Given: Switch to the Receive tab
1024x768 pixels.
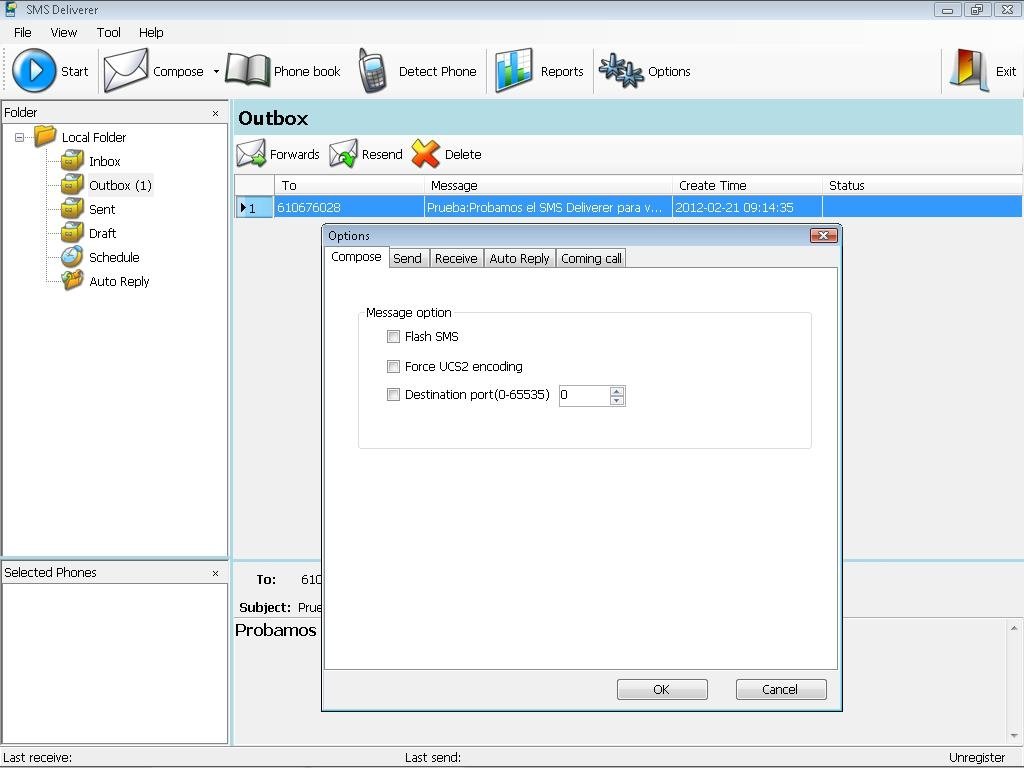Looking at the screenshot, I should click(x=456, y=259).
